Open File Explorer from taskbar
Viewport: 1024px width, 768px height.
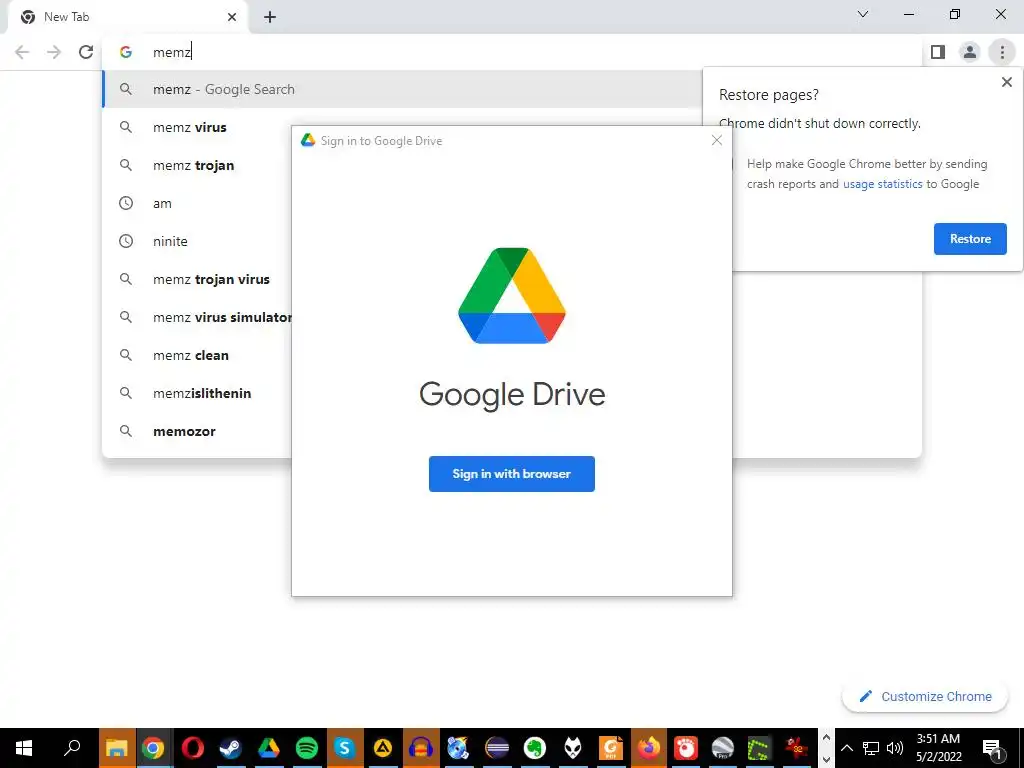116,748
